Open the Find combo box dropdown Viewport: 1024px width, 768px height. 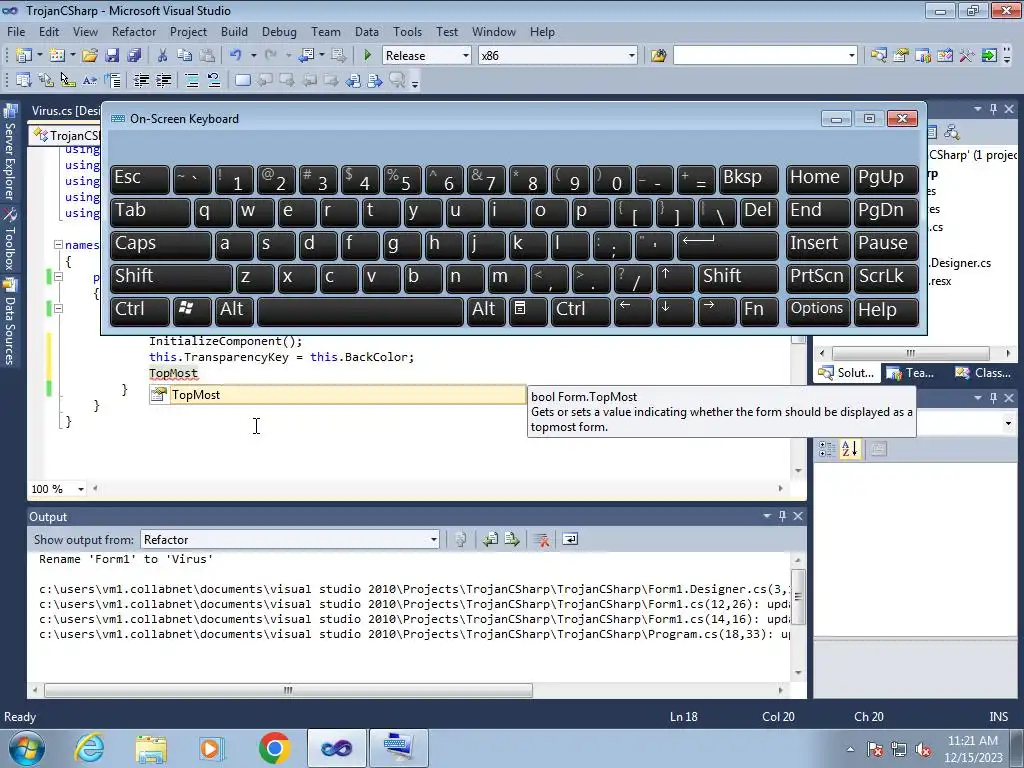tap(852, 56)
